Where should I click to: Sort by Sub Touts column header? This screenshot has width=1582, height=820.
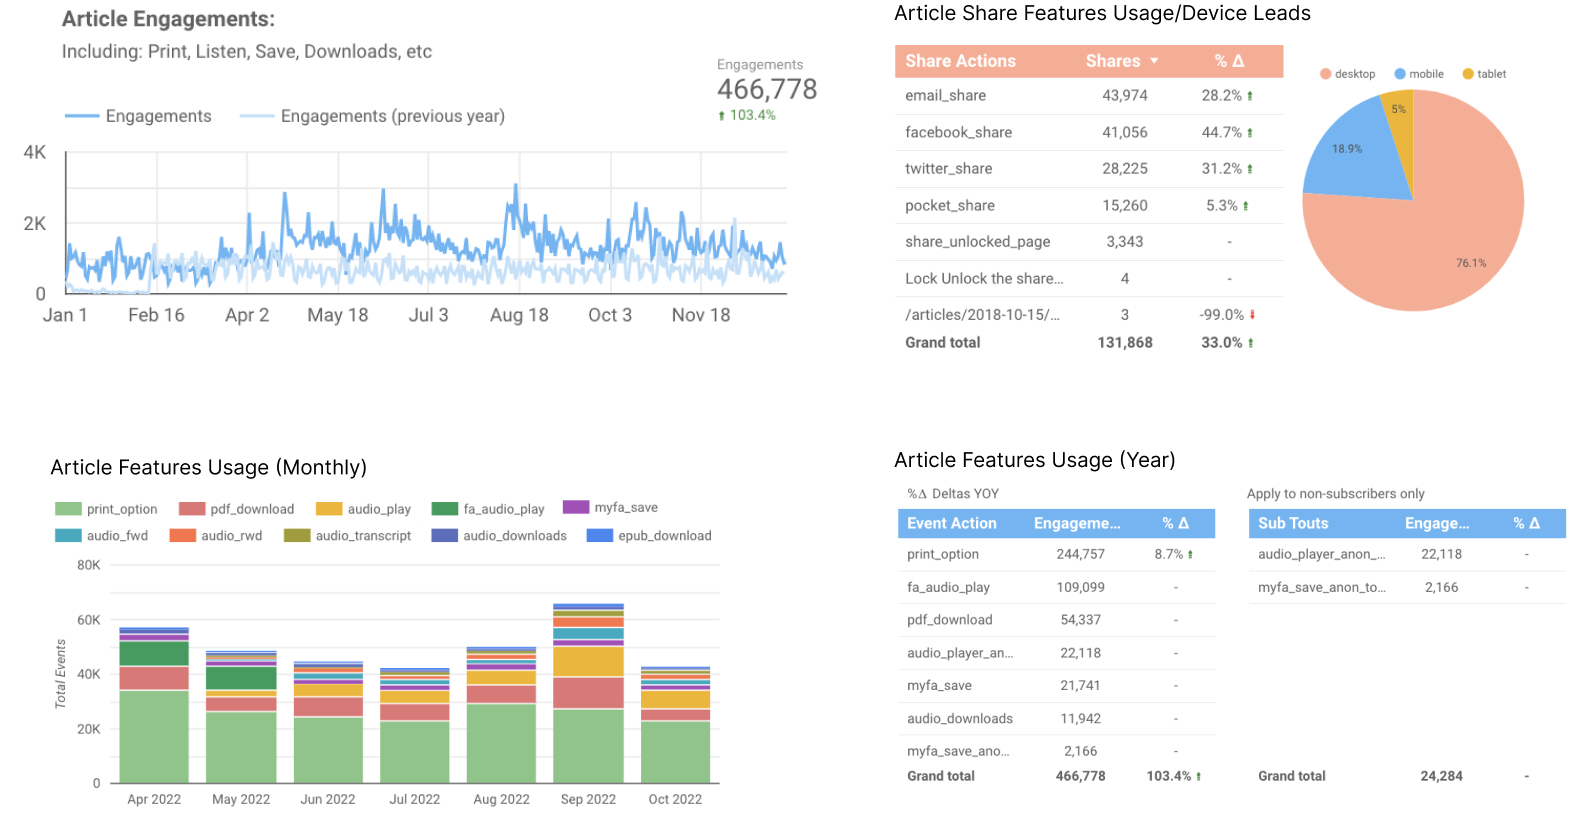coord(1292,523)
